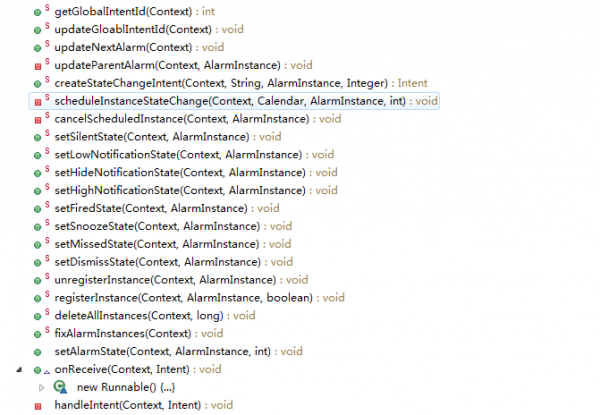Click the green public icon beside getGlobalIntentId
This screenshot has width=600, height=415.
tap(38, 13)
